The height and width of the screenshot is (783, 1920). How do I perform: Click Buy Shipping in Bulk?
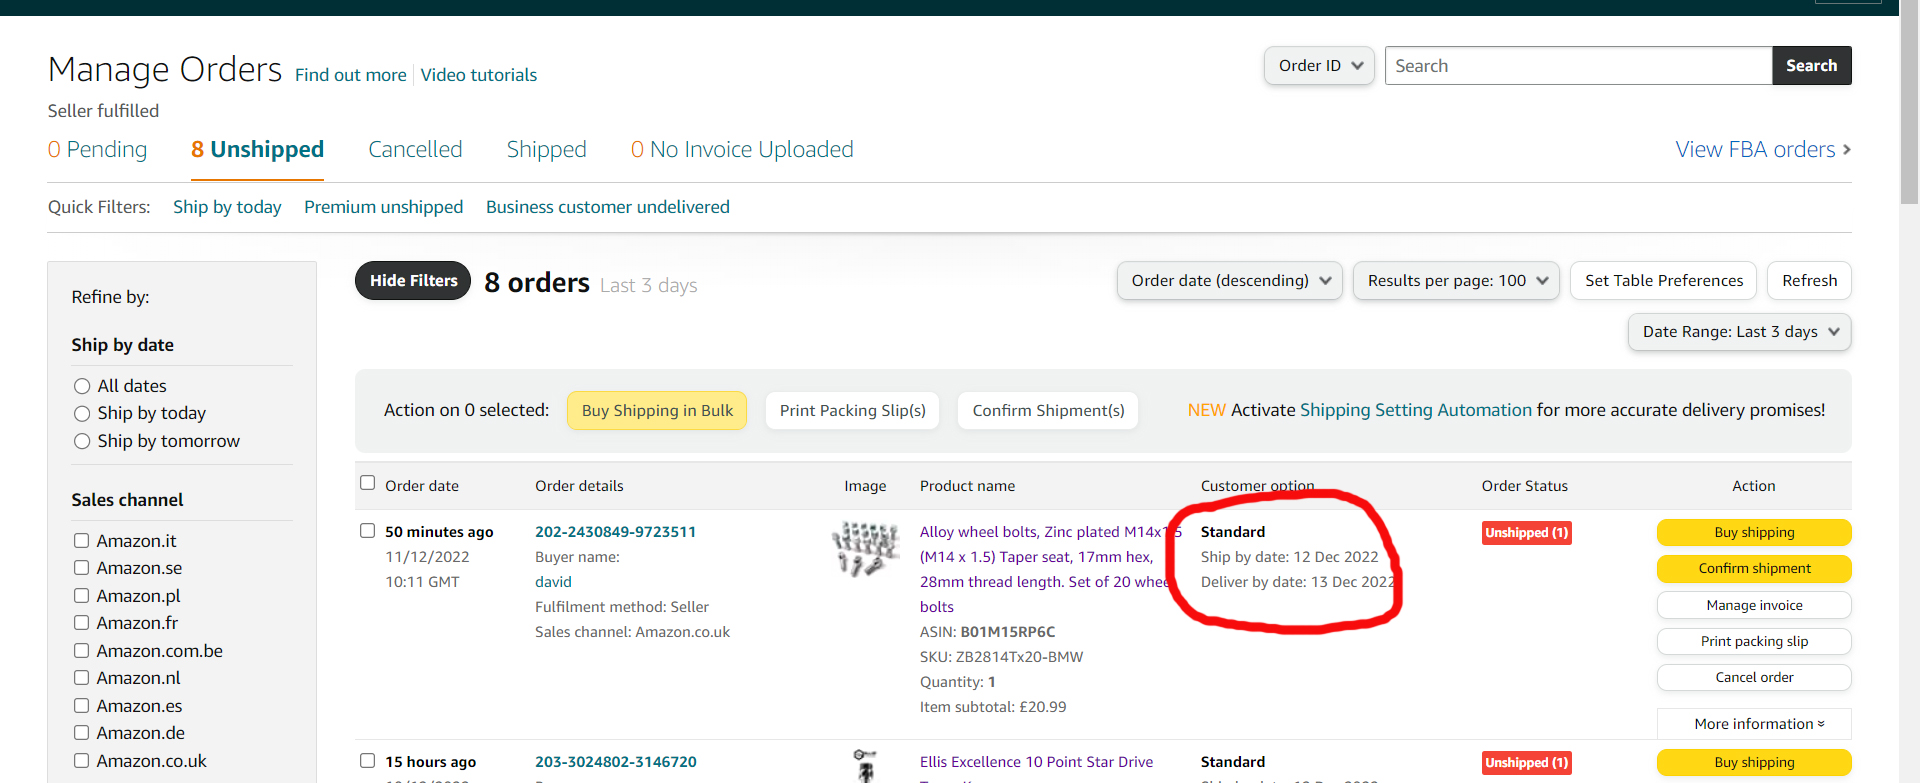tap(657, 411)
